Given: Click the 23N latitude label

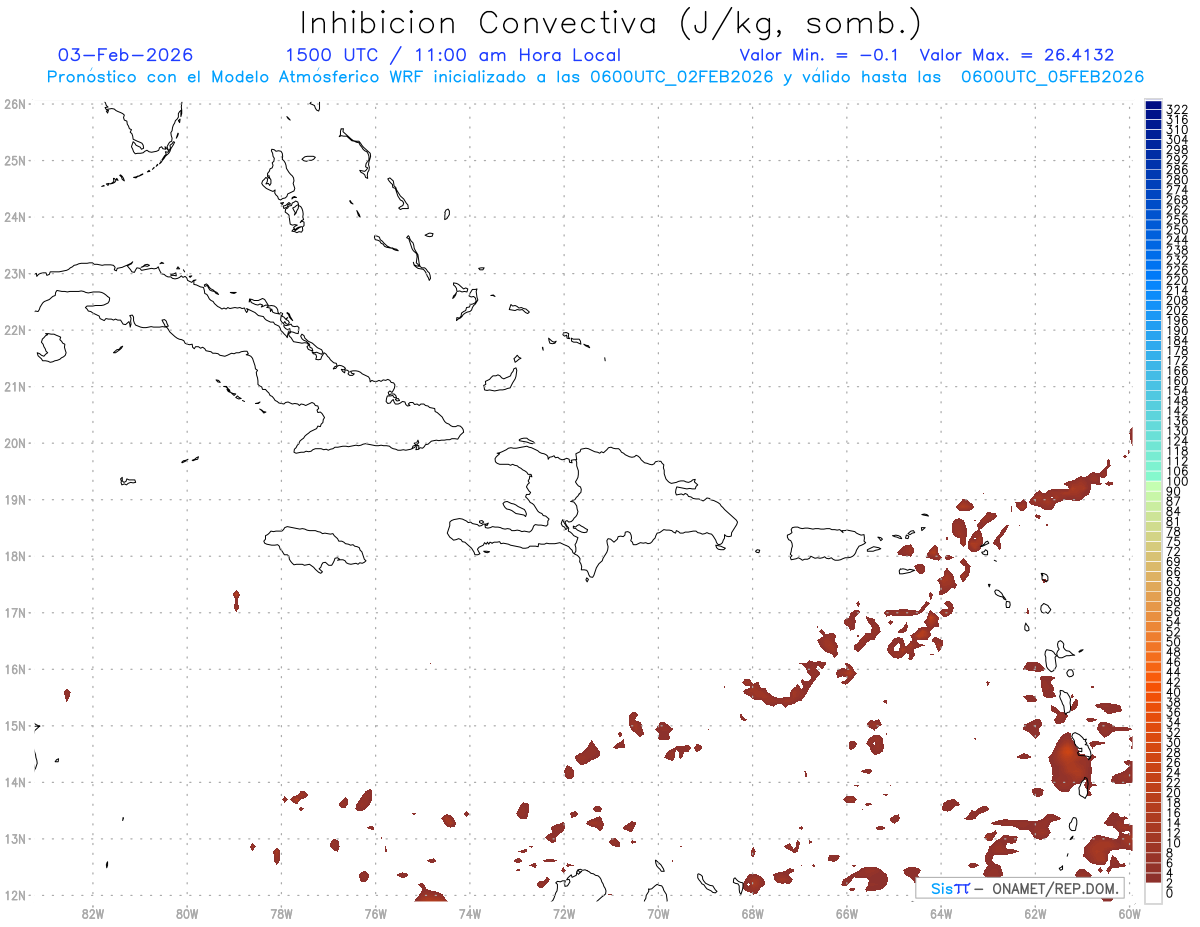Looking at the screenshot, I should [x=15, y=273].
